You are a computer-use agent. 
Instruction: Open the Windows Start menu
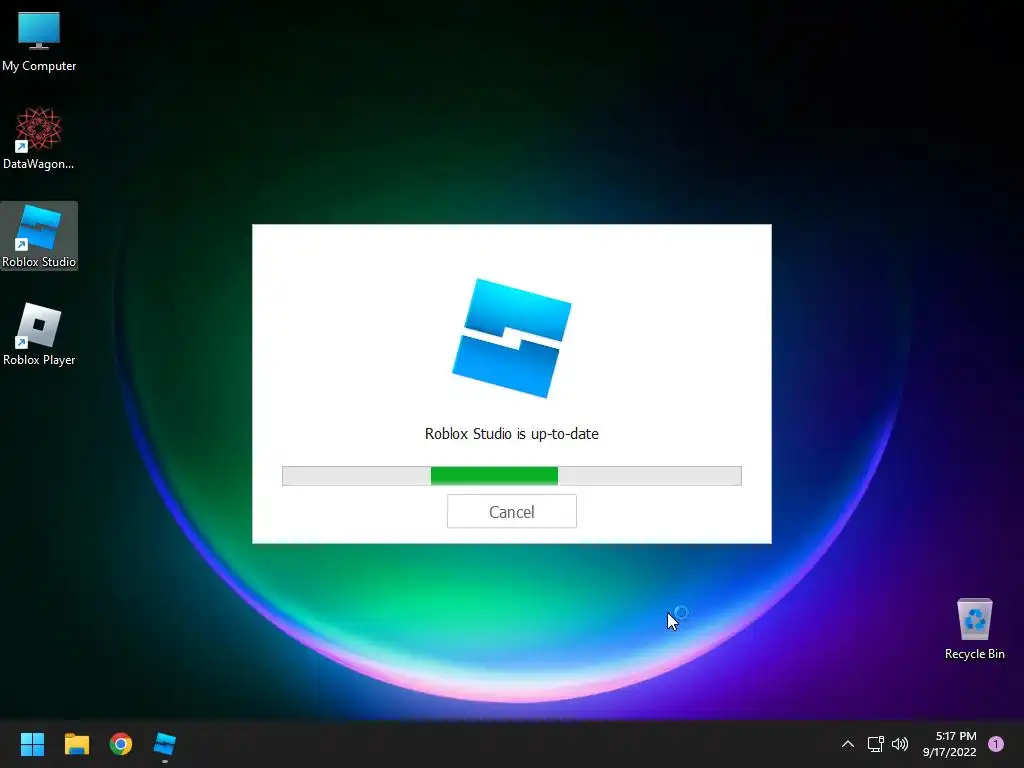pos(32,744)
